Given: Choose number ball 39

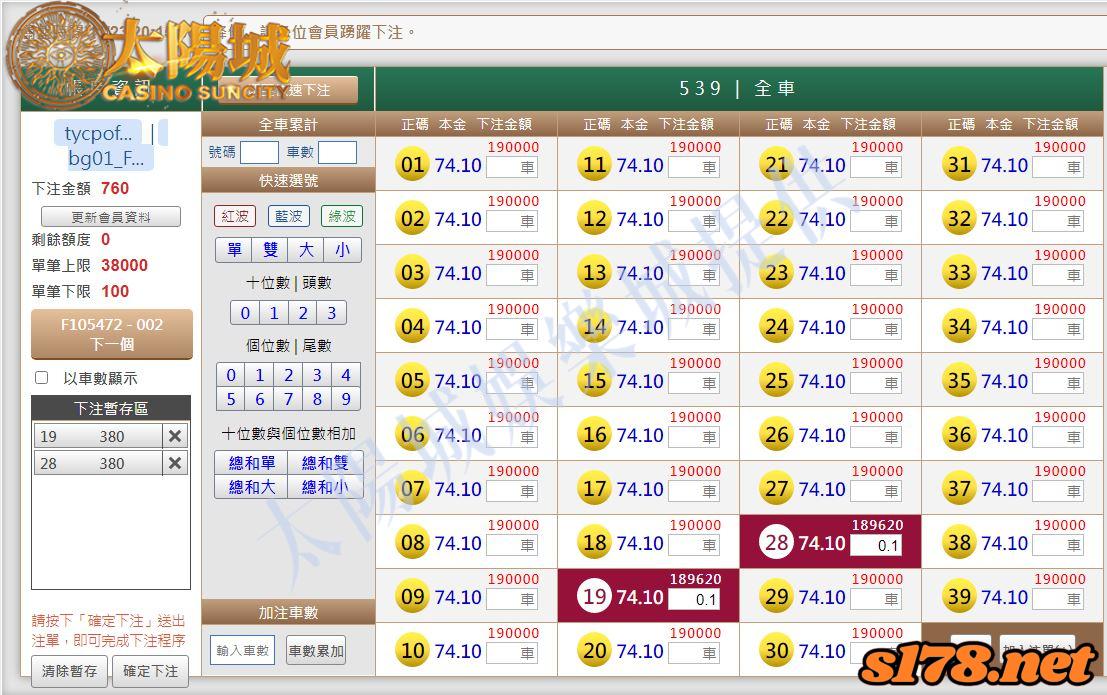Looking at the screenshot, I should pyautogui.click(x=959, y=597).
